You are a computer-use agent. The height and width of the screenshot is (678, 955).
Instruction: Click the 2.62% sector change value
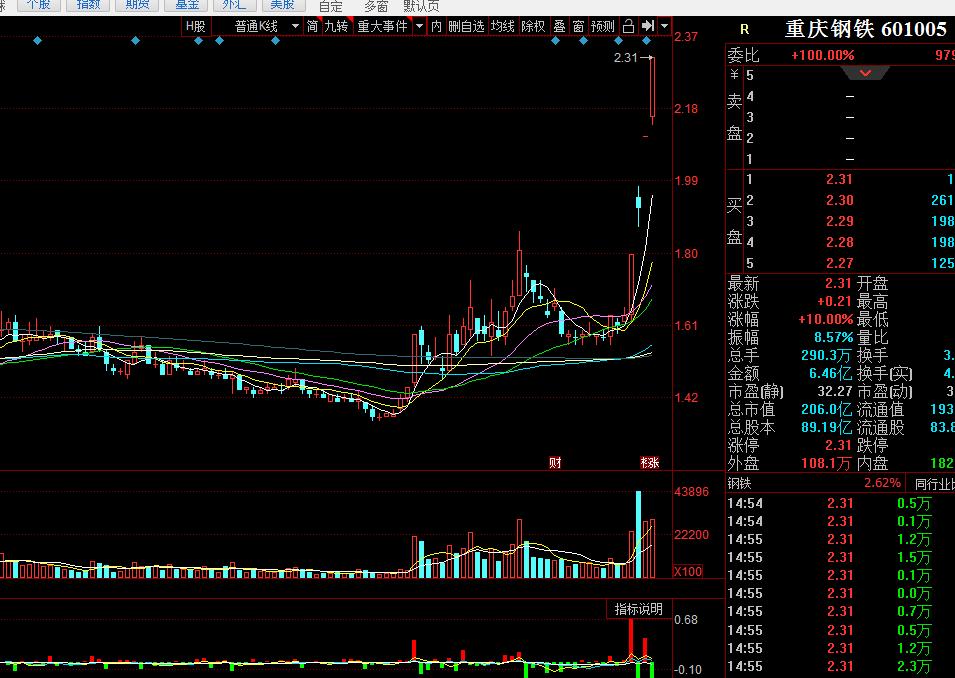pos(882,483)
